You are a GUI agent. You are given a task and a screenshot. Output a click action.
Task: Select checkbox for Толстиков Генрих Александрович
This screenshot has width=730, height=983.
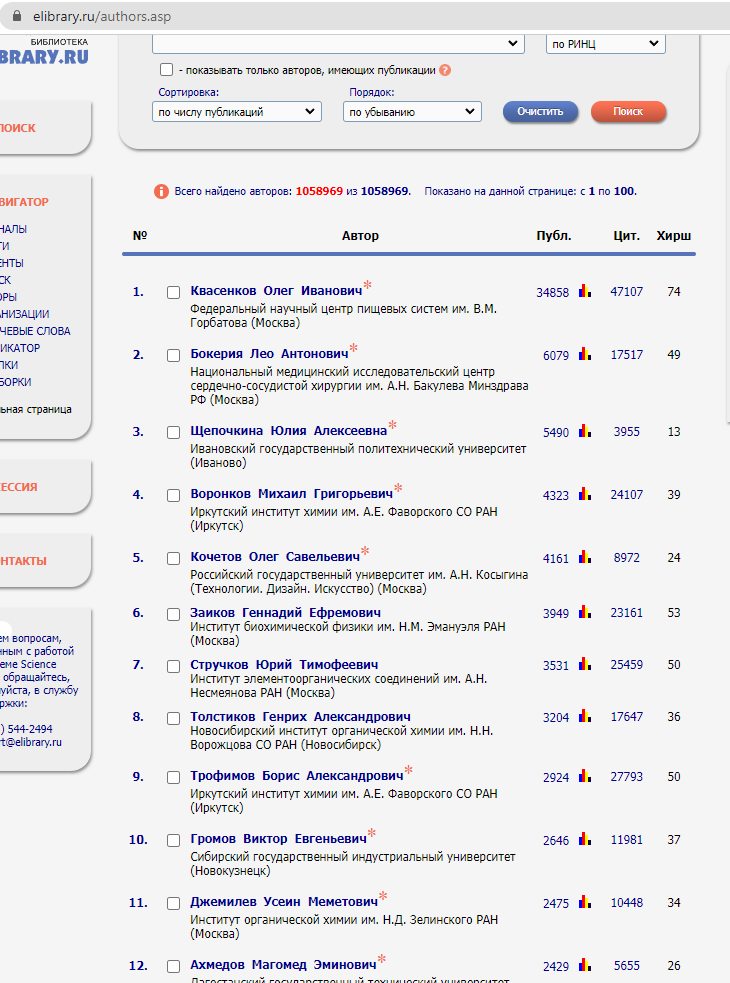[x=174, y=718]
